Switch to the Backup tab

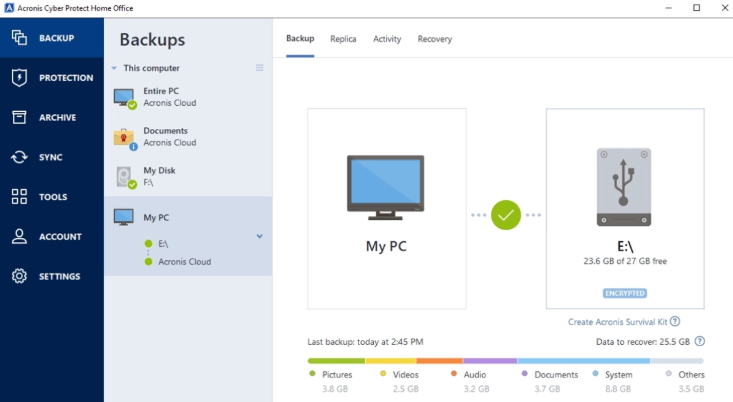(300, 38)
